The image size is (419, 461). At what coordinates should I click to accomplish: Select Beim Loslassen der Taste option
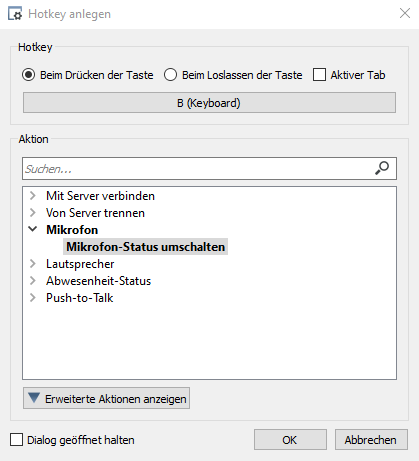tap(170, 75)
